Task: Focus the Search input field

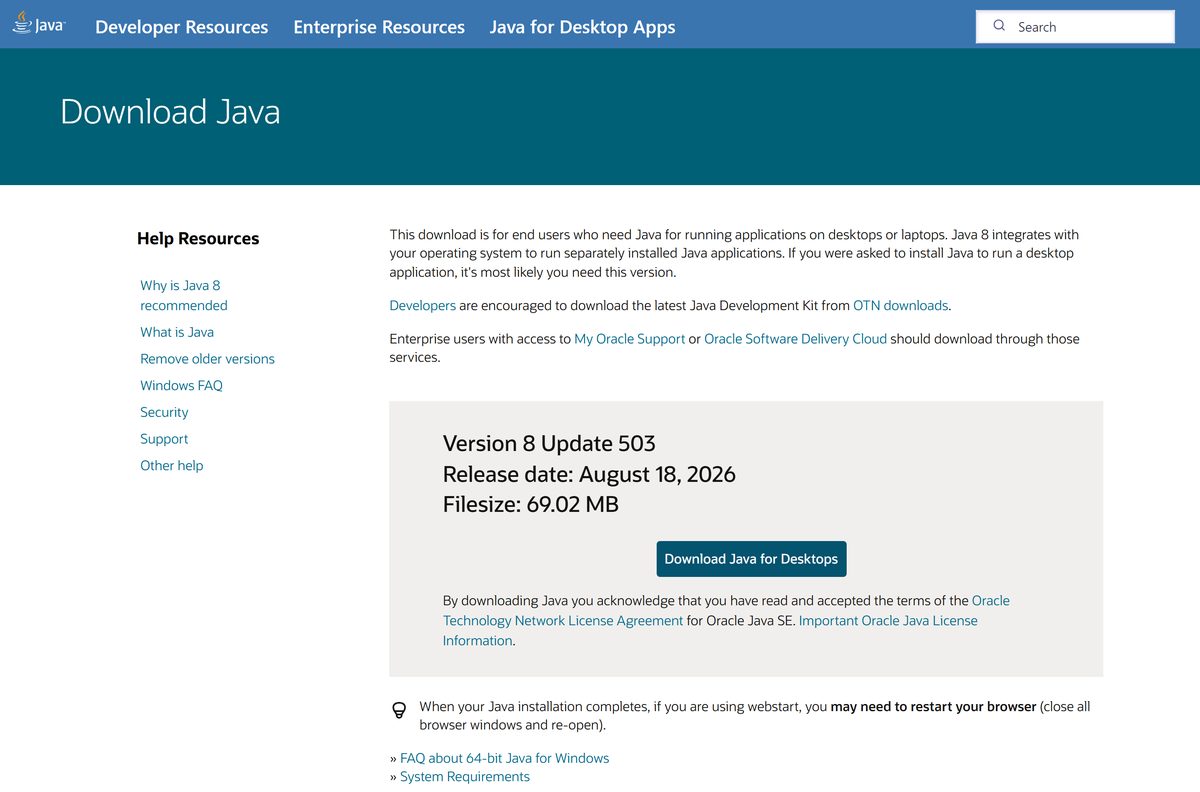Action: click(1075, 27)
